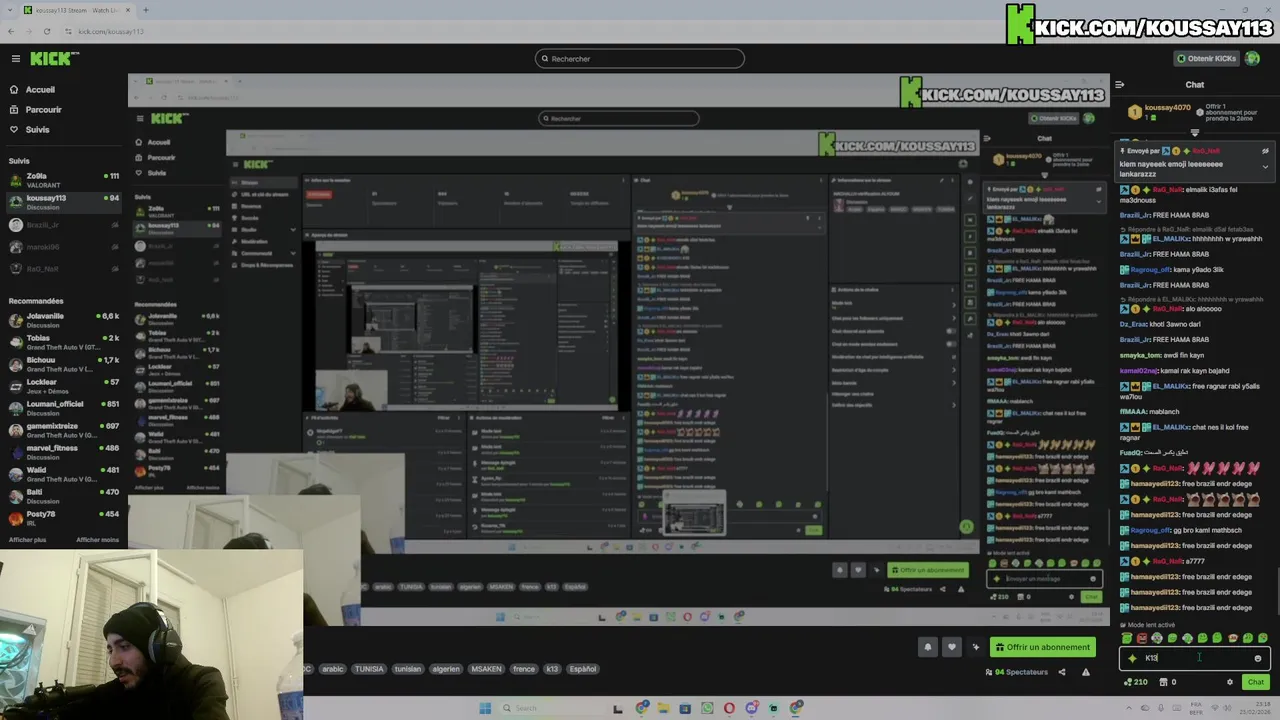Click the share icon near Spectateurs

coord(1061,672)
